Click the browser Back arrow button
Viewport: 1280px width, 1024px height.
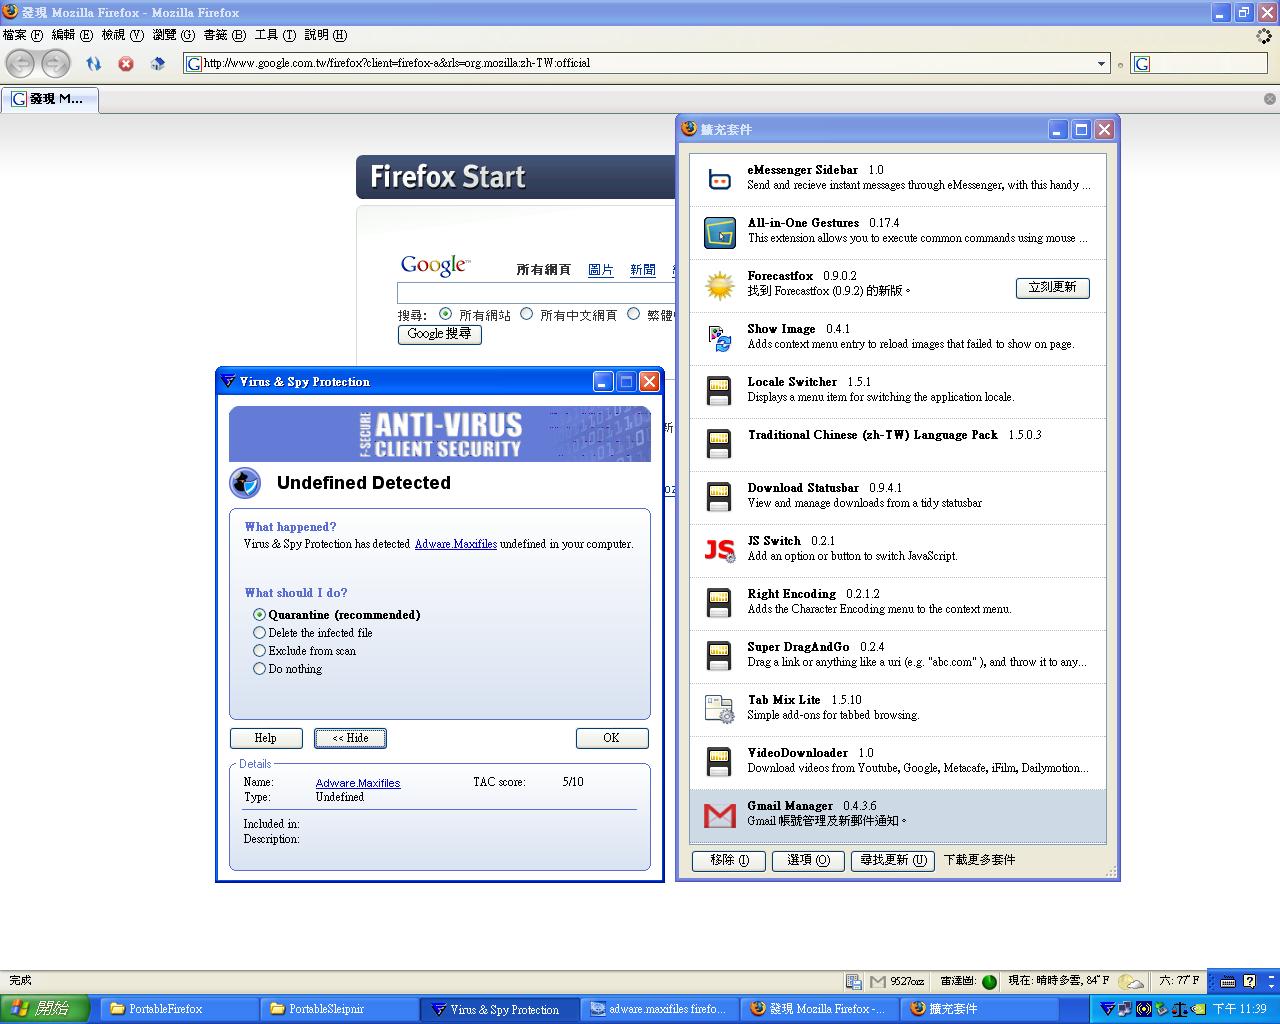point(20,63)
